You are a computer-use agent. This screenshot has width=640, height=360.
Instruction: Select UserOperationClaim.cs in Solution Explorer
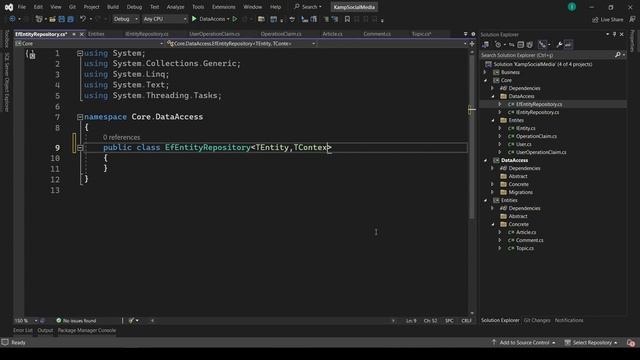[x=540, y=152]
